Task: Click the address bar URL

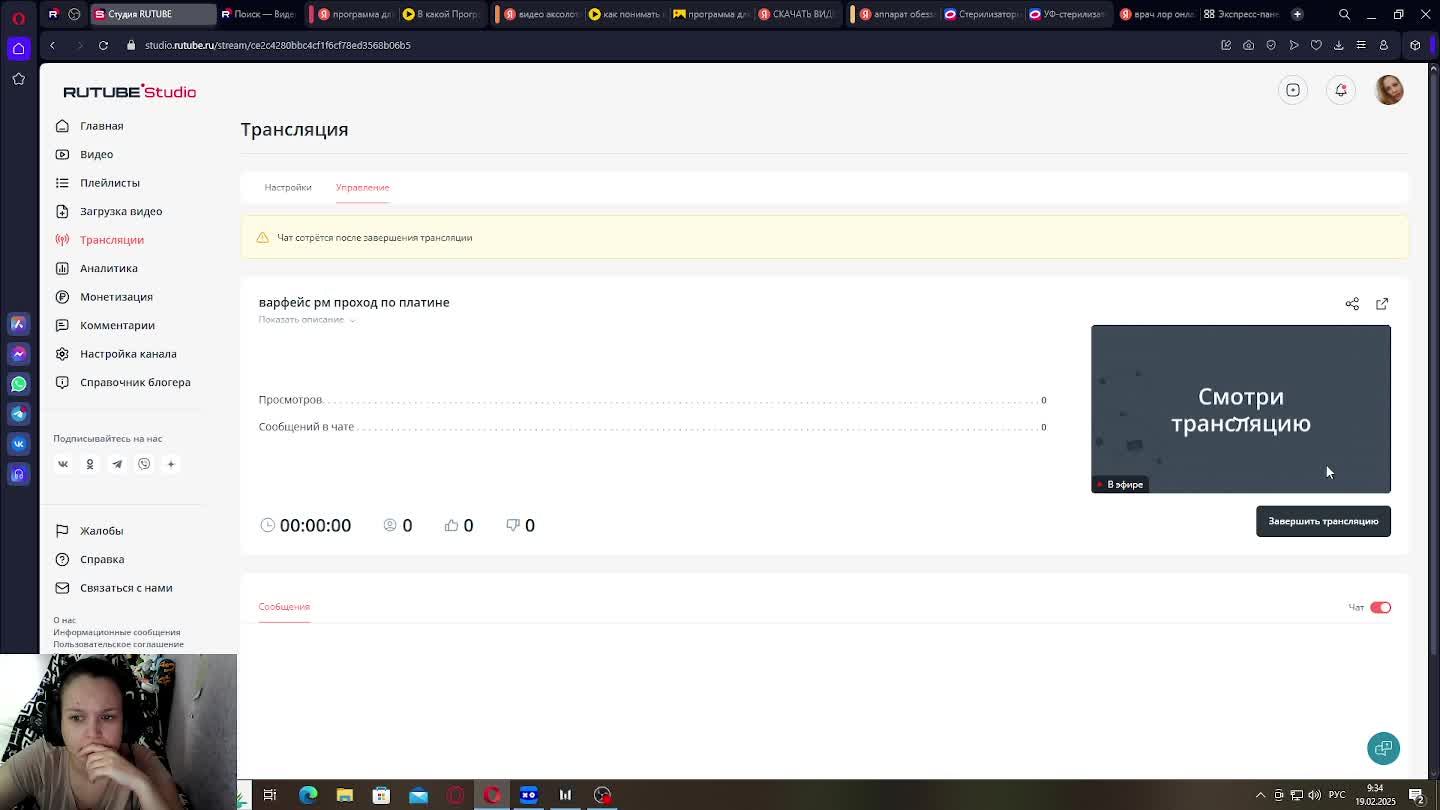Action: [x=278, y=45]
